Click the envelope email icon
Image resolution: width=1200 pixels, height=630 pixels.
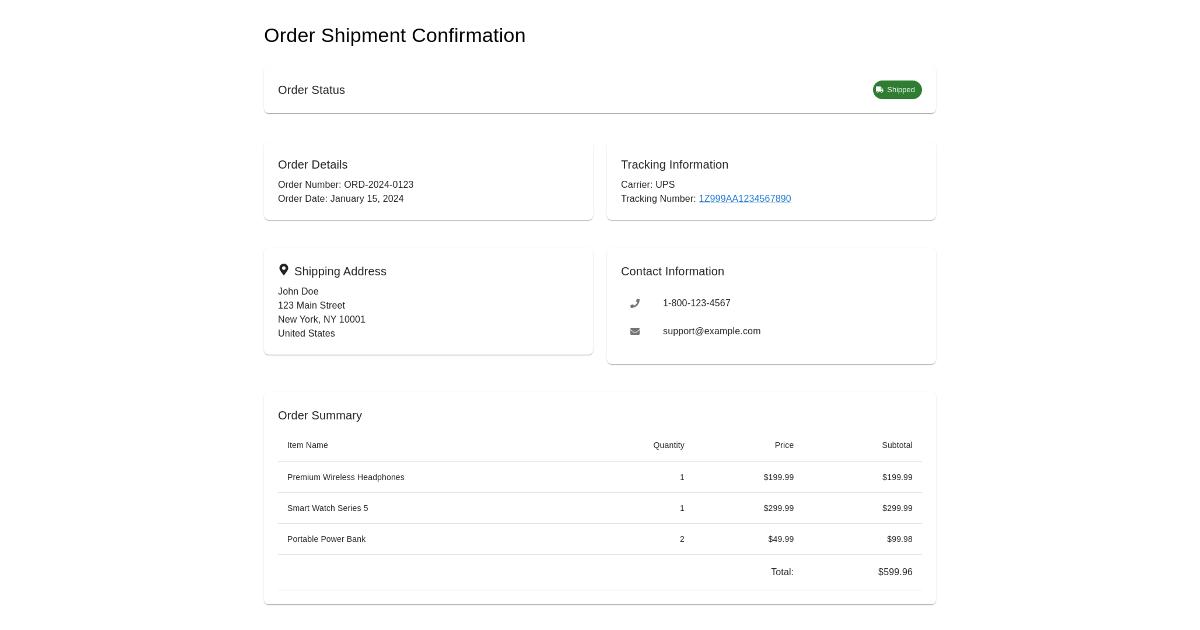coord(635,331)
